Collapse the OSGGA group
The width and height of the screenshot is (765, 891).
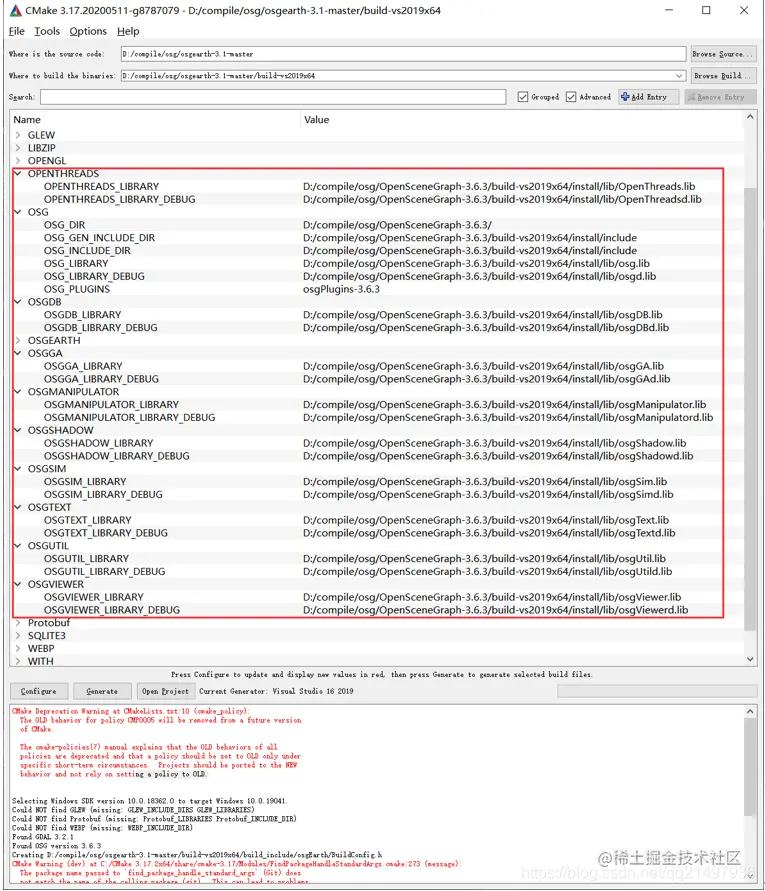(x=18, y=353)
